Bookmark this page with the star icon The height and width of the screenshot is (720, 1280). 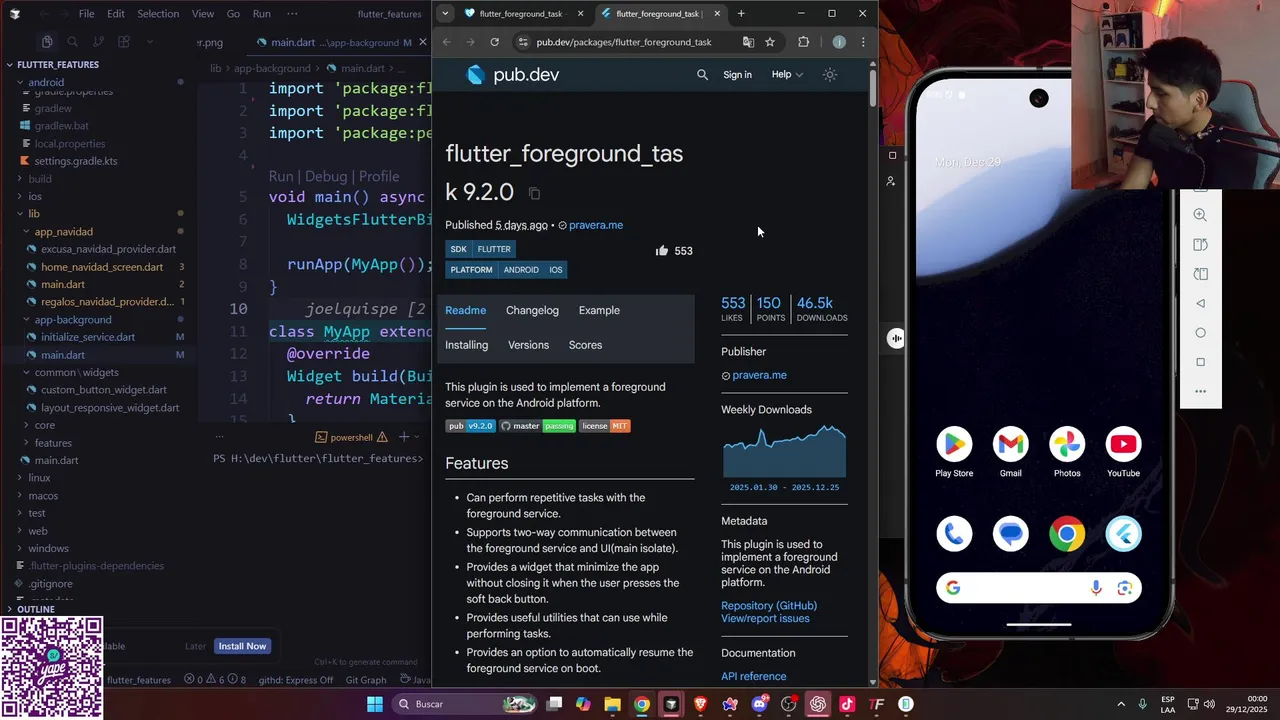pyautogui.click(x=770, y=42)
